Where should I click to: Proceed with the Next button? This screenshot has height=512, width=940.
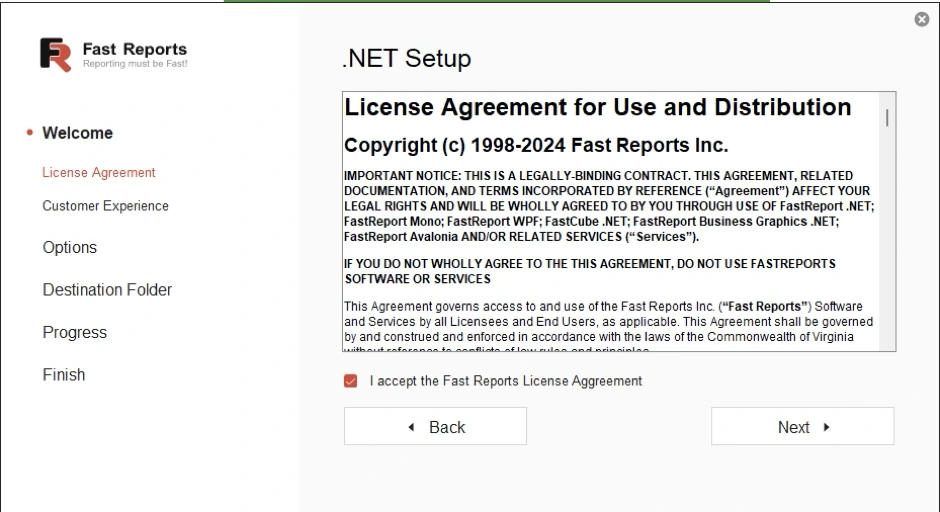(x=802, y=426)
